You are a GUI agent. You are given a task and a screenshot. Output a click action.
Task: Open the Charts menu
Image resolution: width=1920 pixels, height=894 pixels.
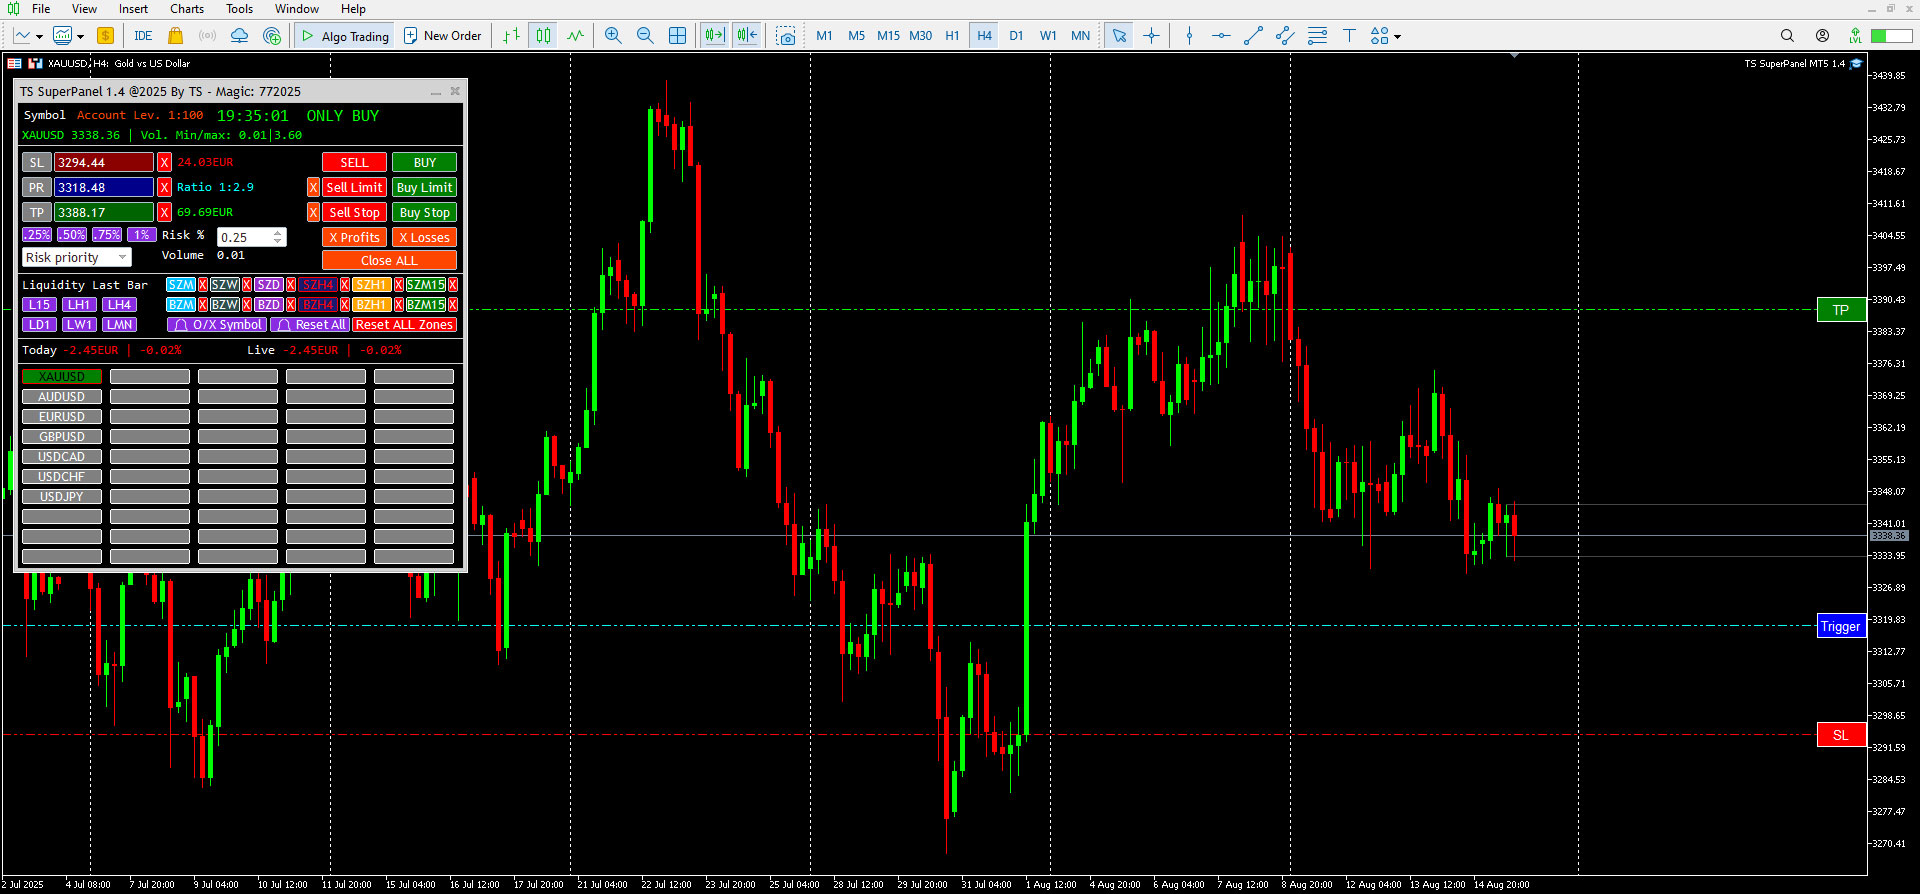[186, 9]
